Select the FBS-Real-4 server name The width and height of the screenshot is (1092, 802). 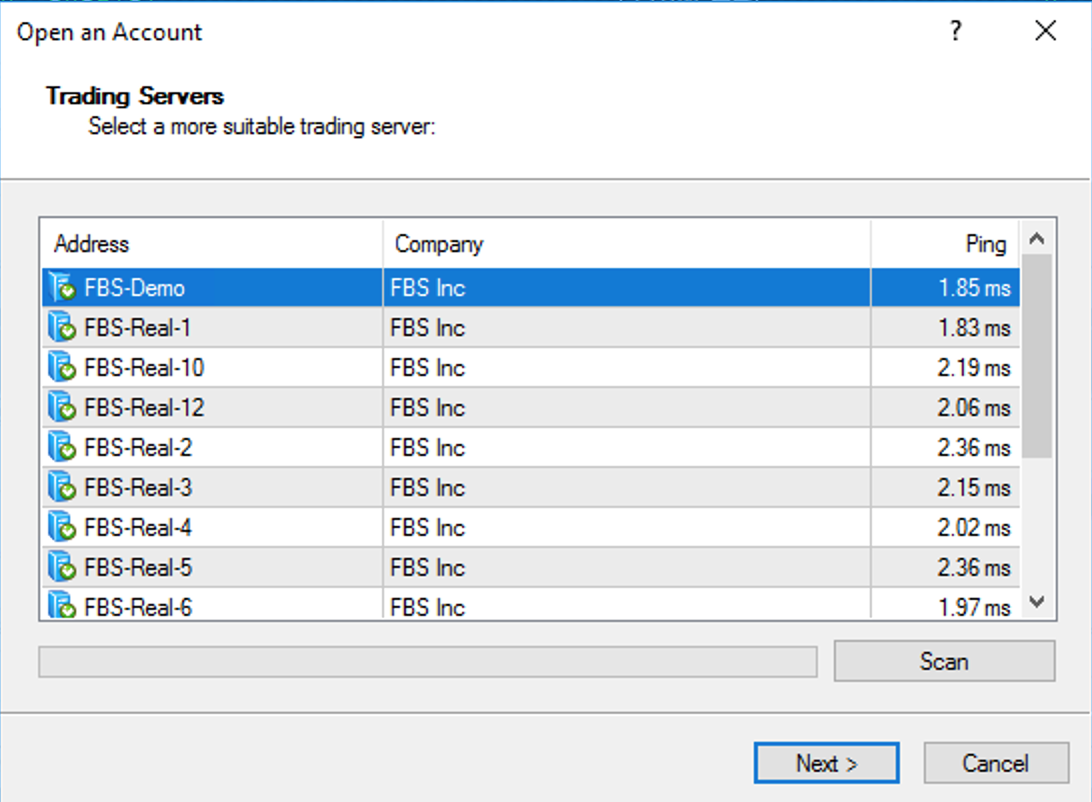coord(138,528)
